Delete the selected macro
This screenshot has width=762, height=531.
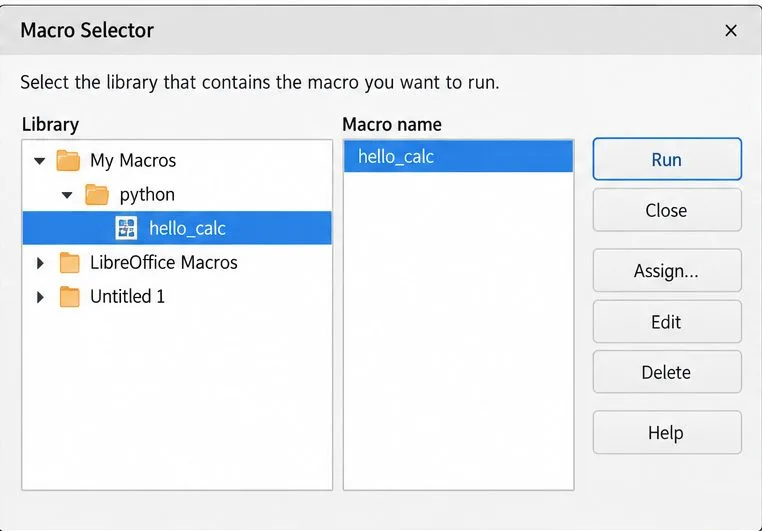(667, 372)
